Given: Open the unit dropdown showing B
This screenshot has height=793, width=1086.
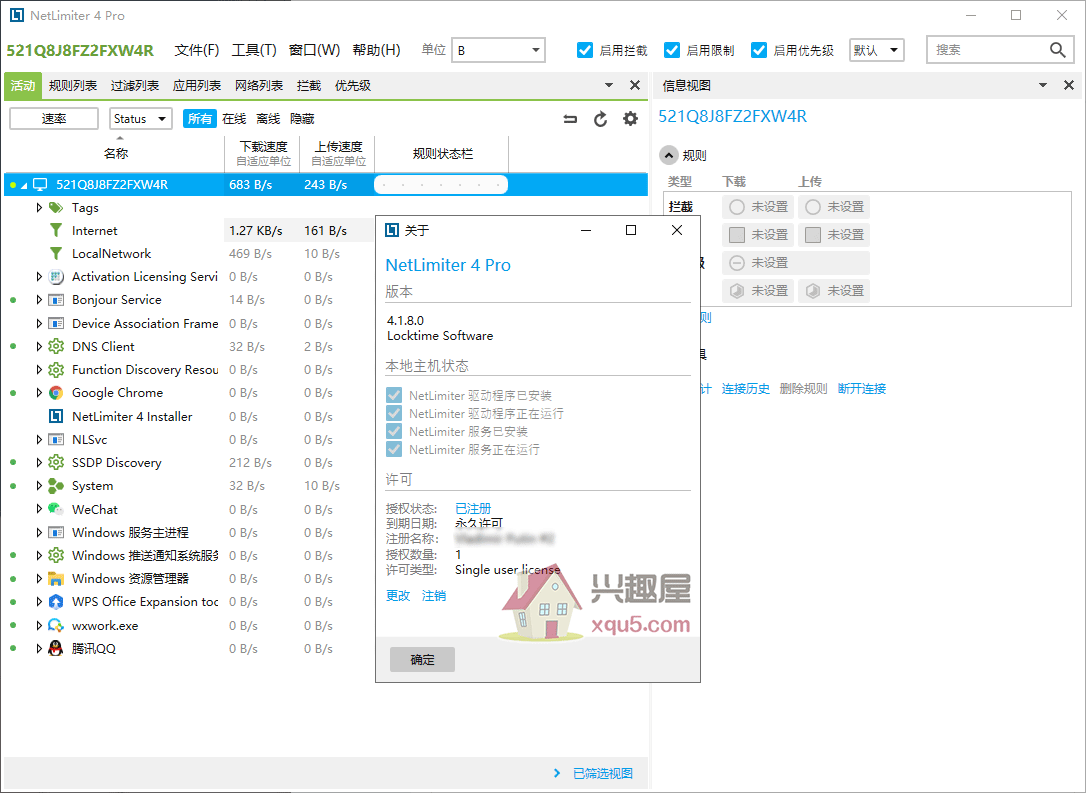Looking at the screenshot, I should click(498, 50).
